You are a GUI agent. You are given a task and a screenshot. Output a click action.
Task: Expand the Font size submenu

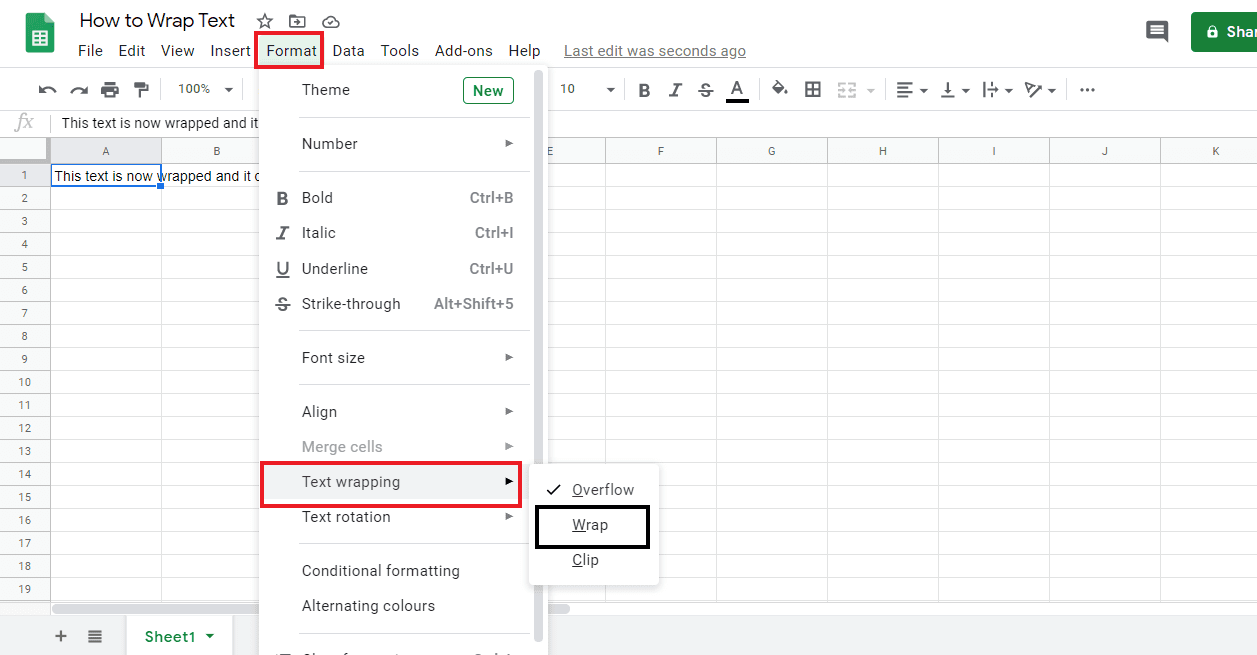[396, 358]
